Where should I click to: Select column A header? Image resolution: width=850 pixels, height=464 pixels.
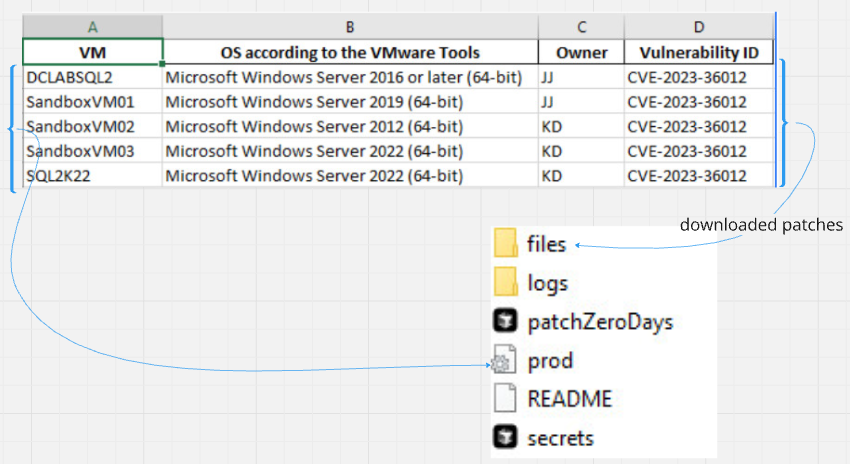click(x=92, y=27)
